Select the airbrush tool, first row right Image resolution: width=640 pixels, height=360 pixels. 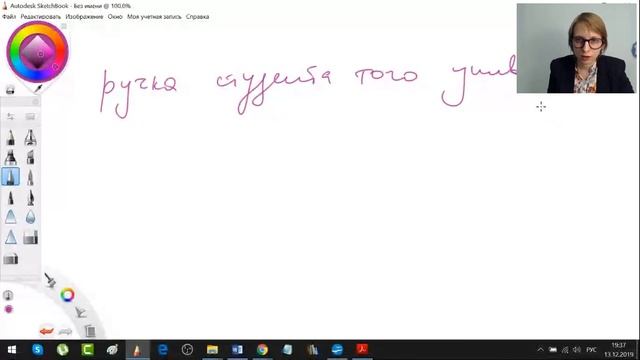click(30, 138)
